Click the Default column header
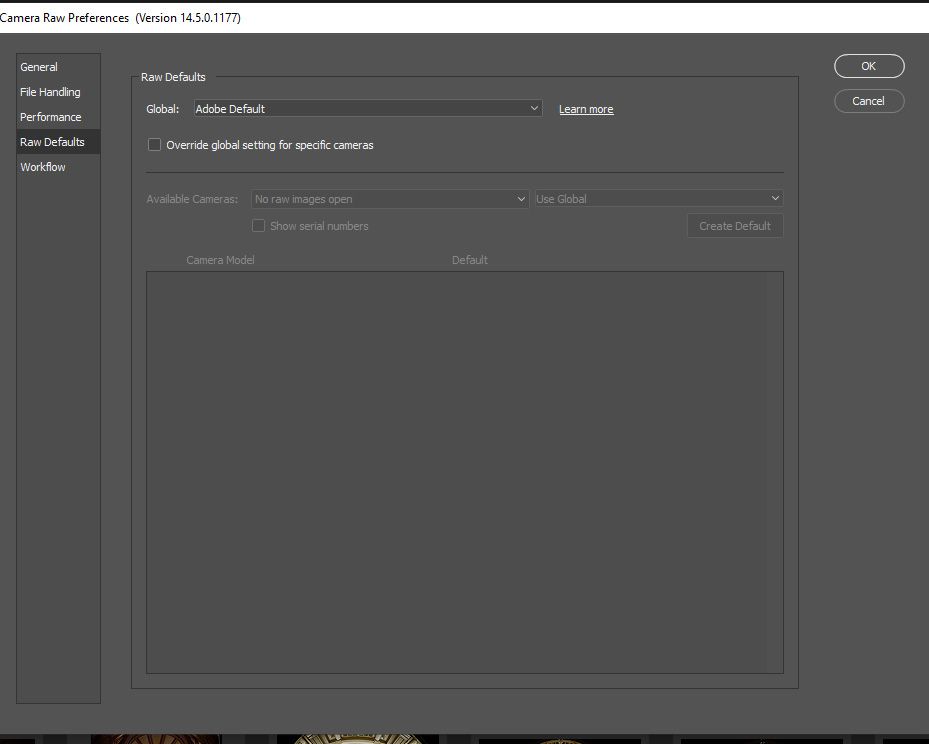The height and width of the screenshot is (744, 929). [x=469, y=260]
